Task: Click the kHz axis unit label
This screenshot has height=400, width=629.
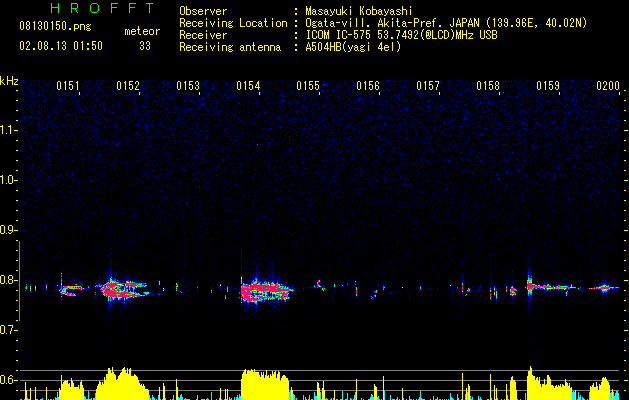Action: (x=9, y=81)
